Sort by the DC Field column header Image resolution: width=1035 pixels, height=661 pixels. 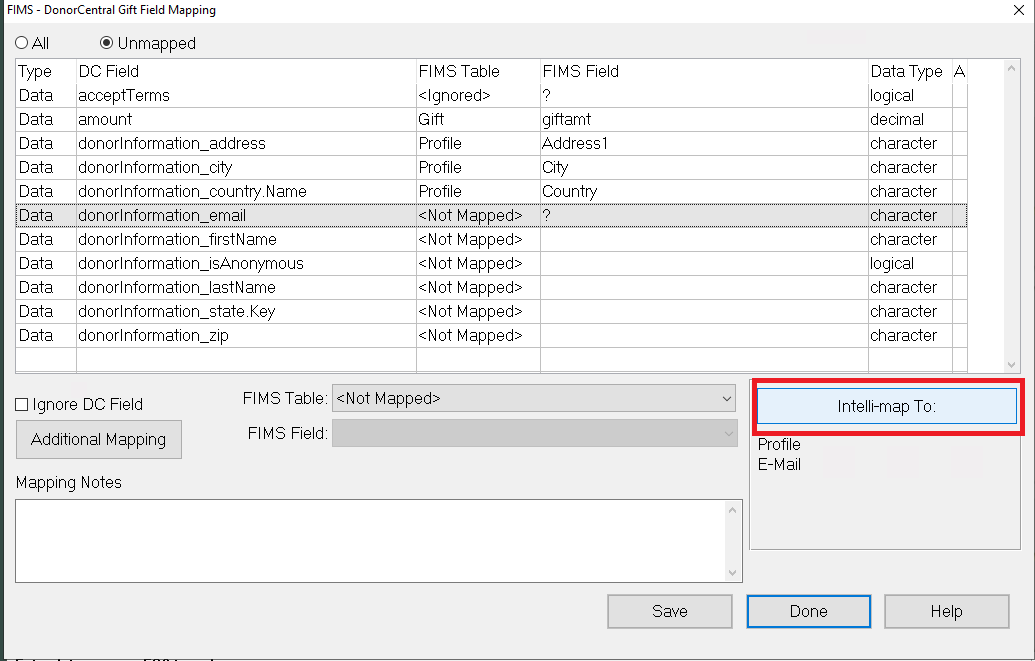click(x=246, y=71)
